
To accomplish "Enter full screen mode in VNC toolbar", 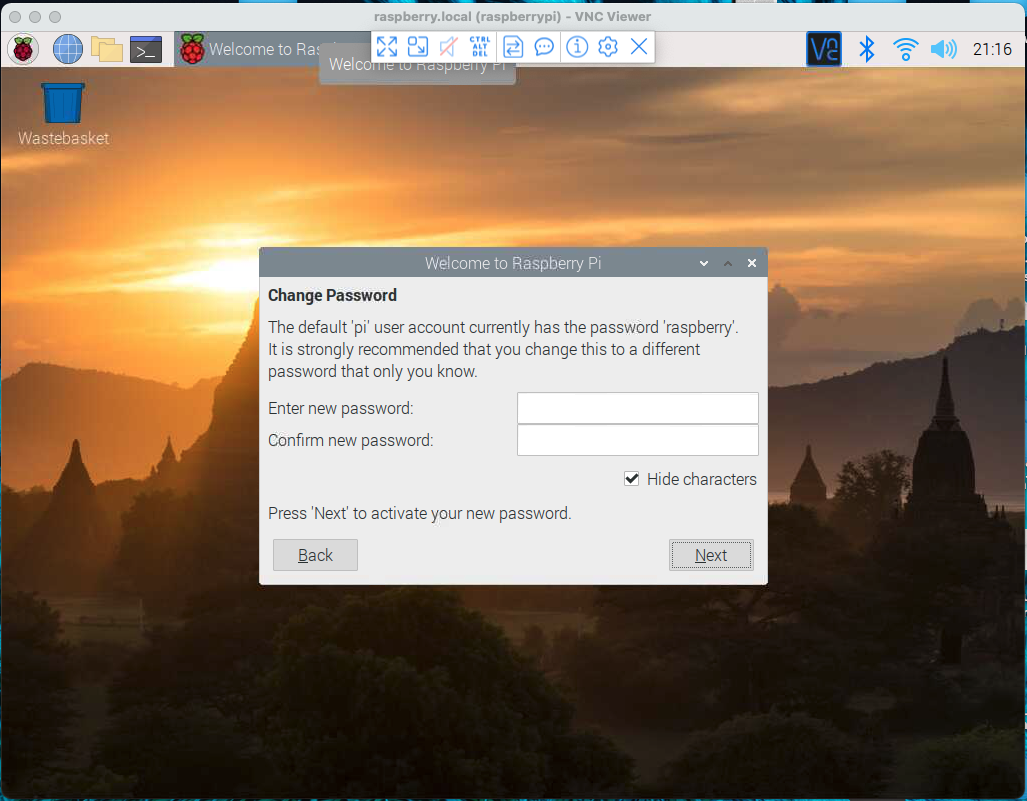I will [x=387, y=47].
